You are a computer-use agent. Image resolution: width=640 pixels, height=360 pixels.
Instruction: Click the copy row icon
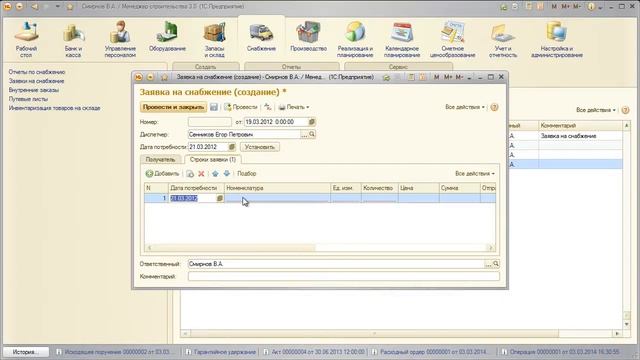(190, 173)
